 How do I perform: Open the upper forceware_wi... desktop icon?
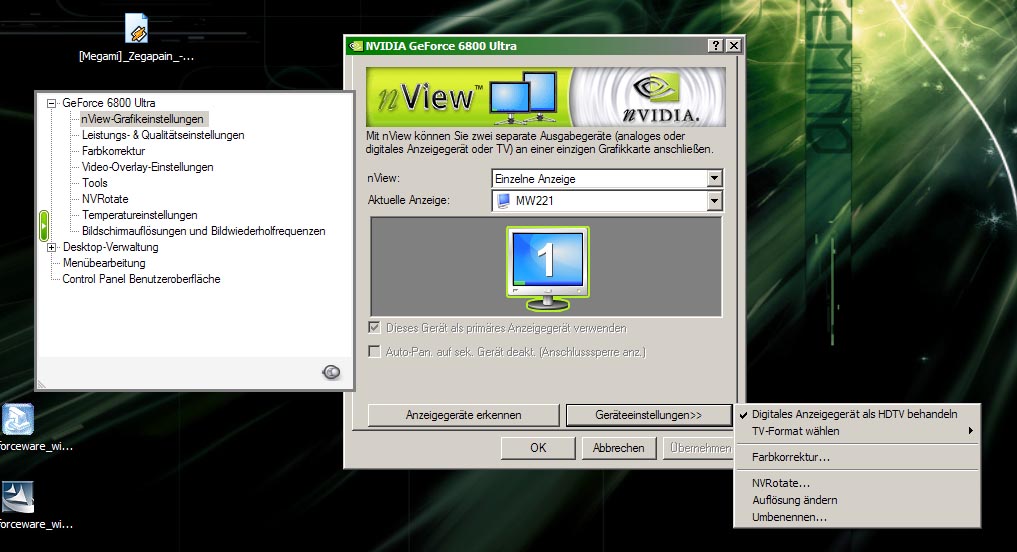(x=18, y=419)
